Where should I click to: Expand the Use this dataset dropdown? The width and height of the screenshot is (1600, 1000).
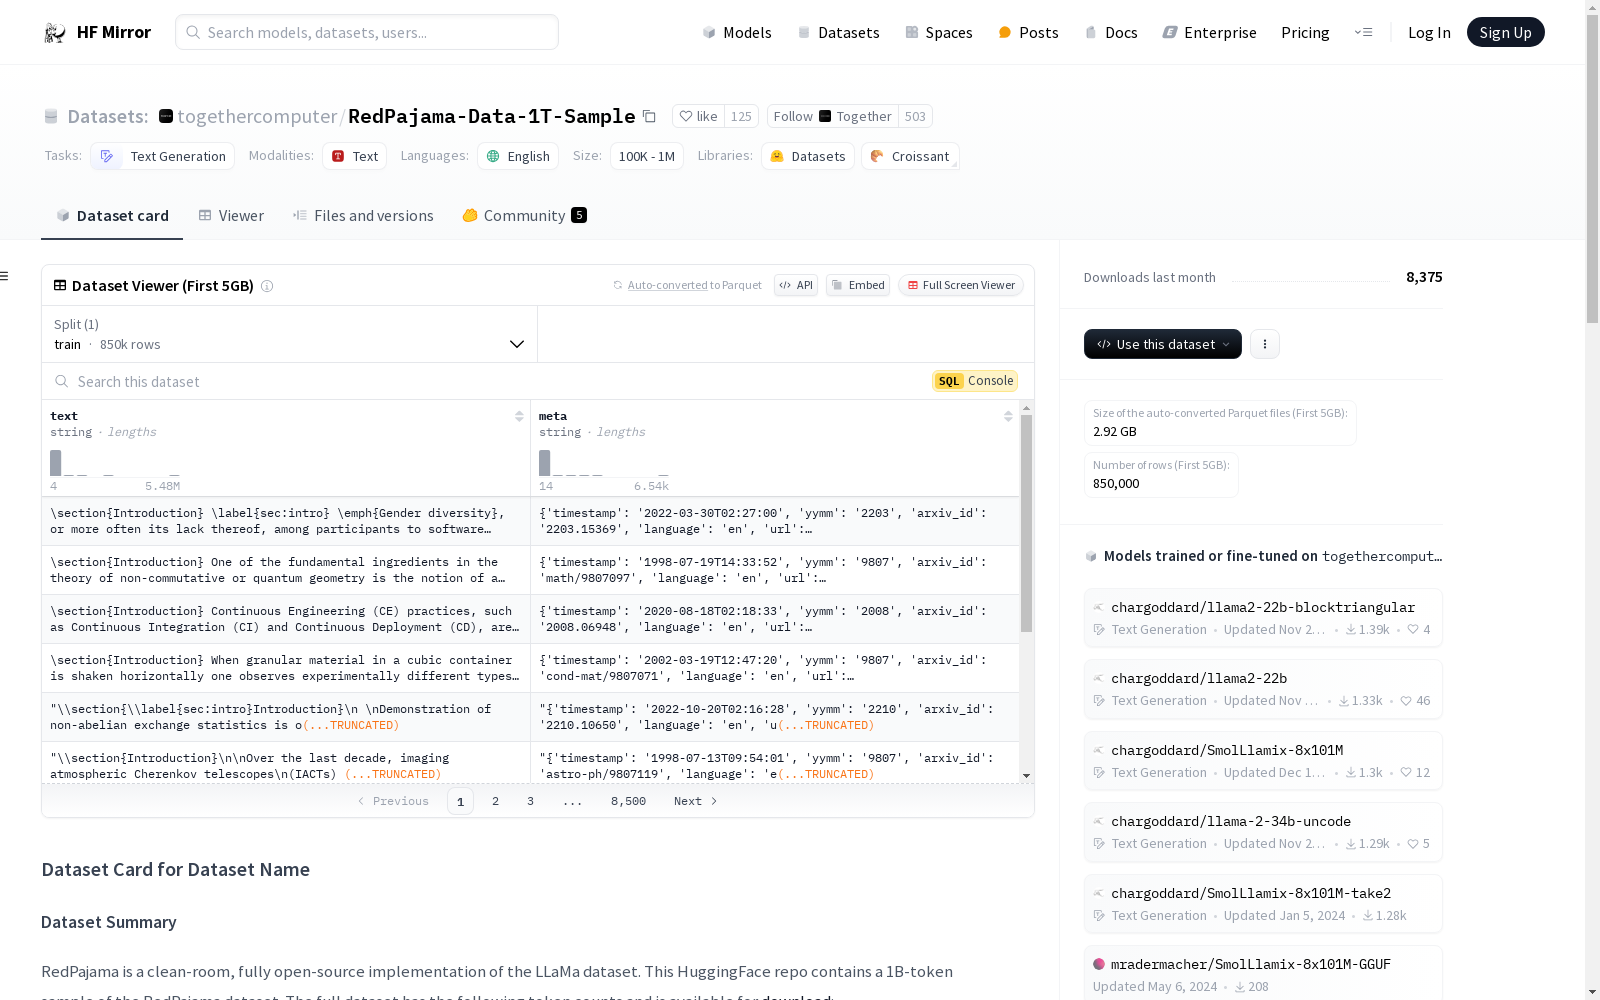click(1163, 344)
